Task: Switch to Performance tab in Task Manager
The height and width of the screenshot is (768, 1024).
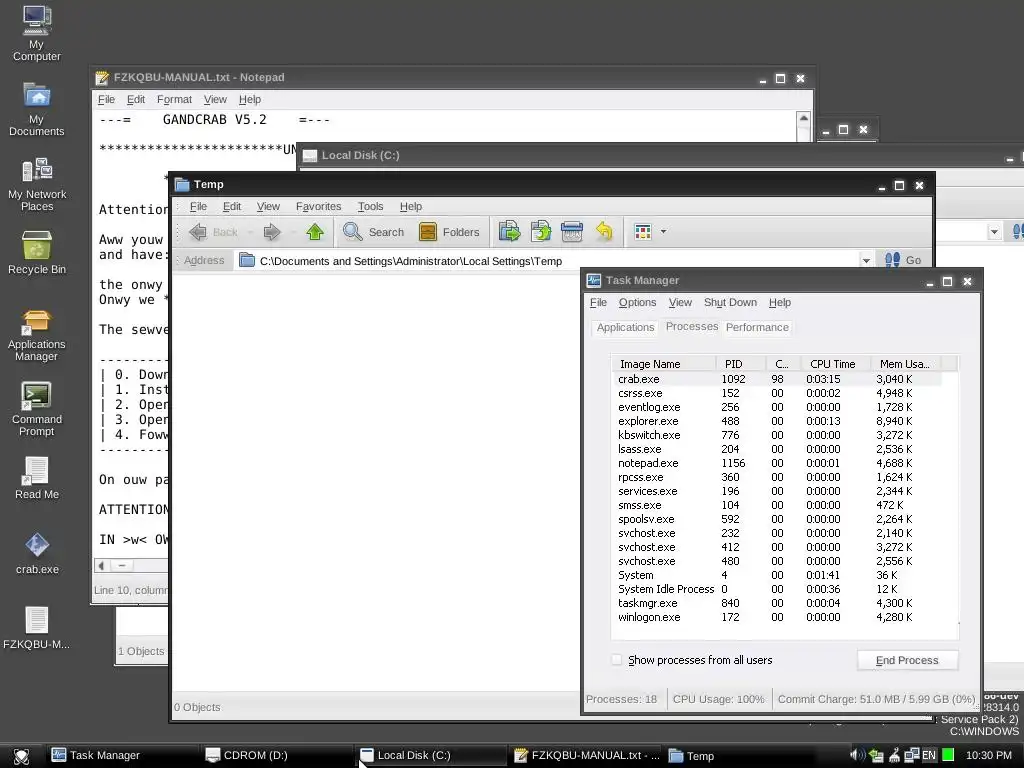Action: pyautogui.click(x=757, y=327)
